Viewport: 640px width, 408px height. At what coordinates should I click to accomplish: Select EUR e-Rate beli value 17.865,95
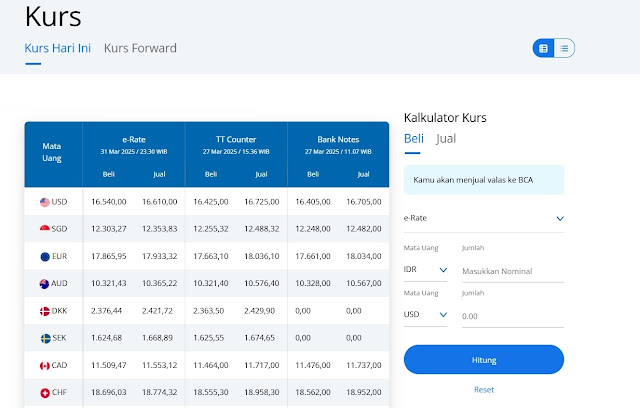109,256
